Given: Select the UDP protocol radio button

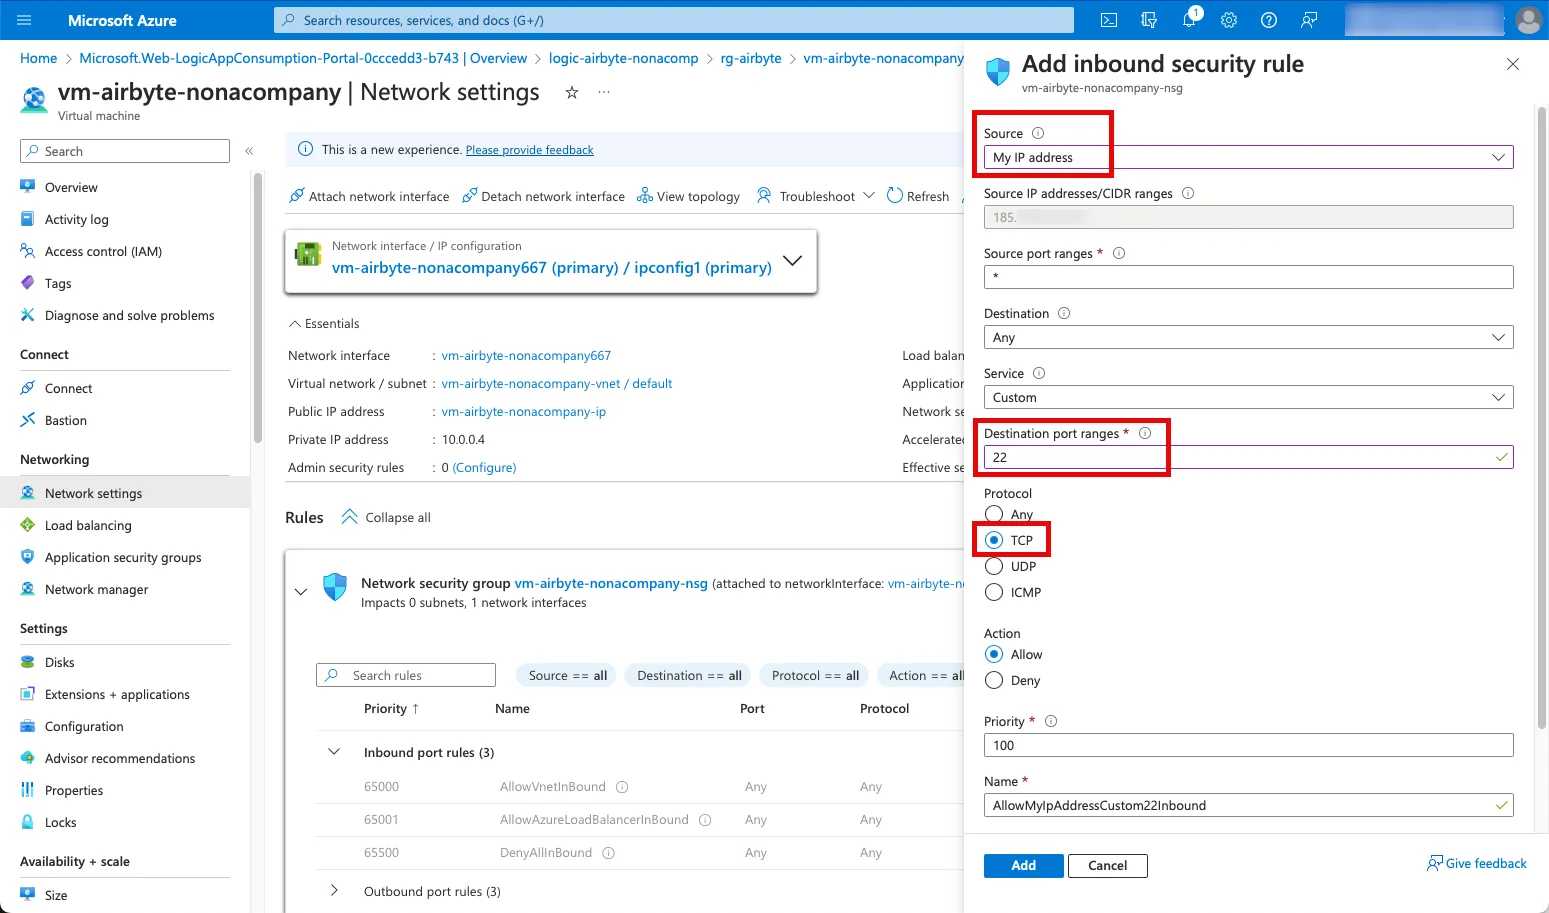Looking at the screenshot, I should point(994,566).
